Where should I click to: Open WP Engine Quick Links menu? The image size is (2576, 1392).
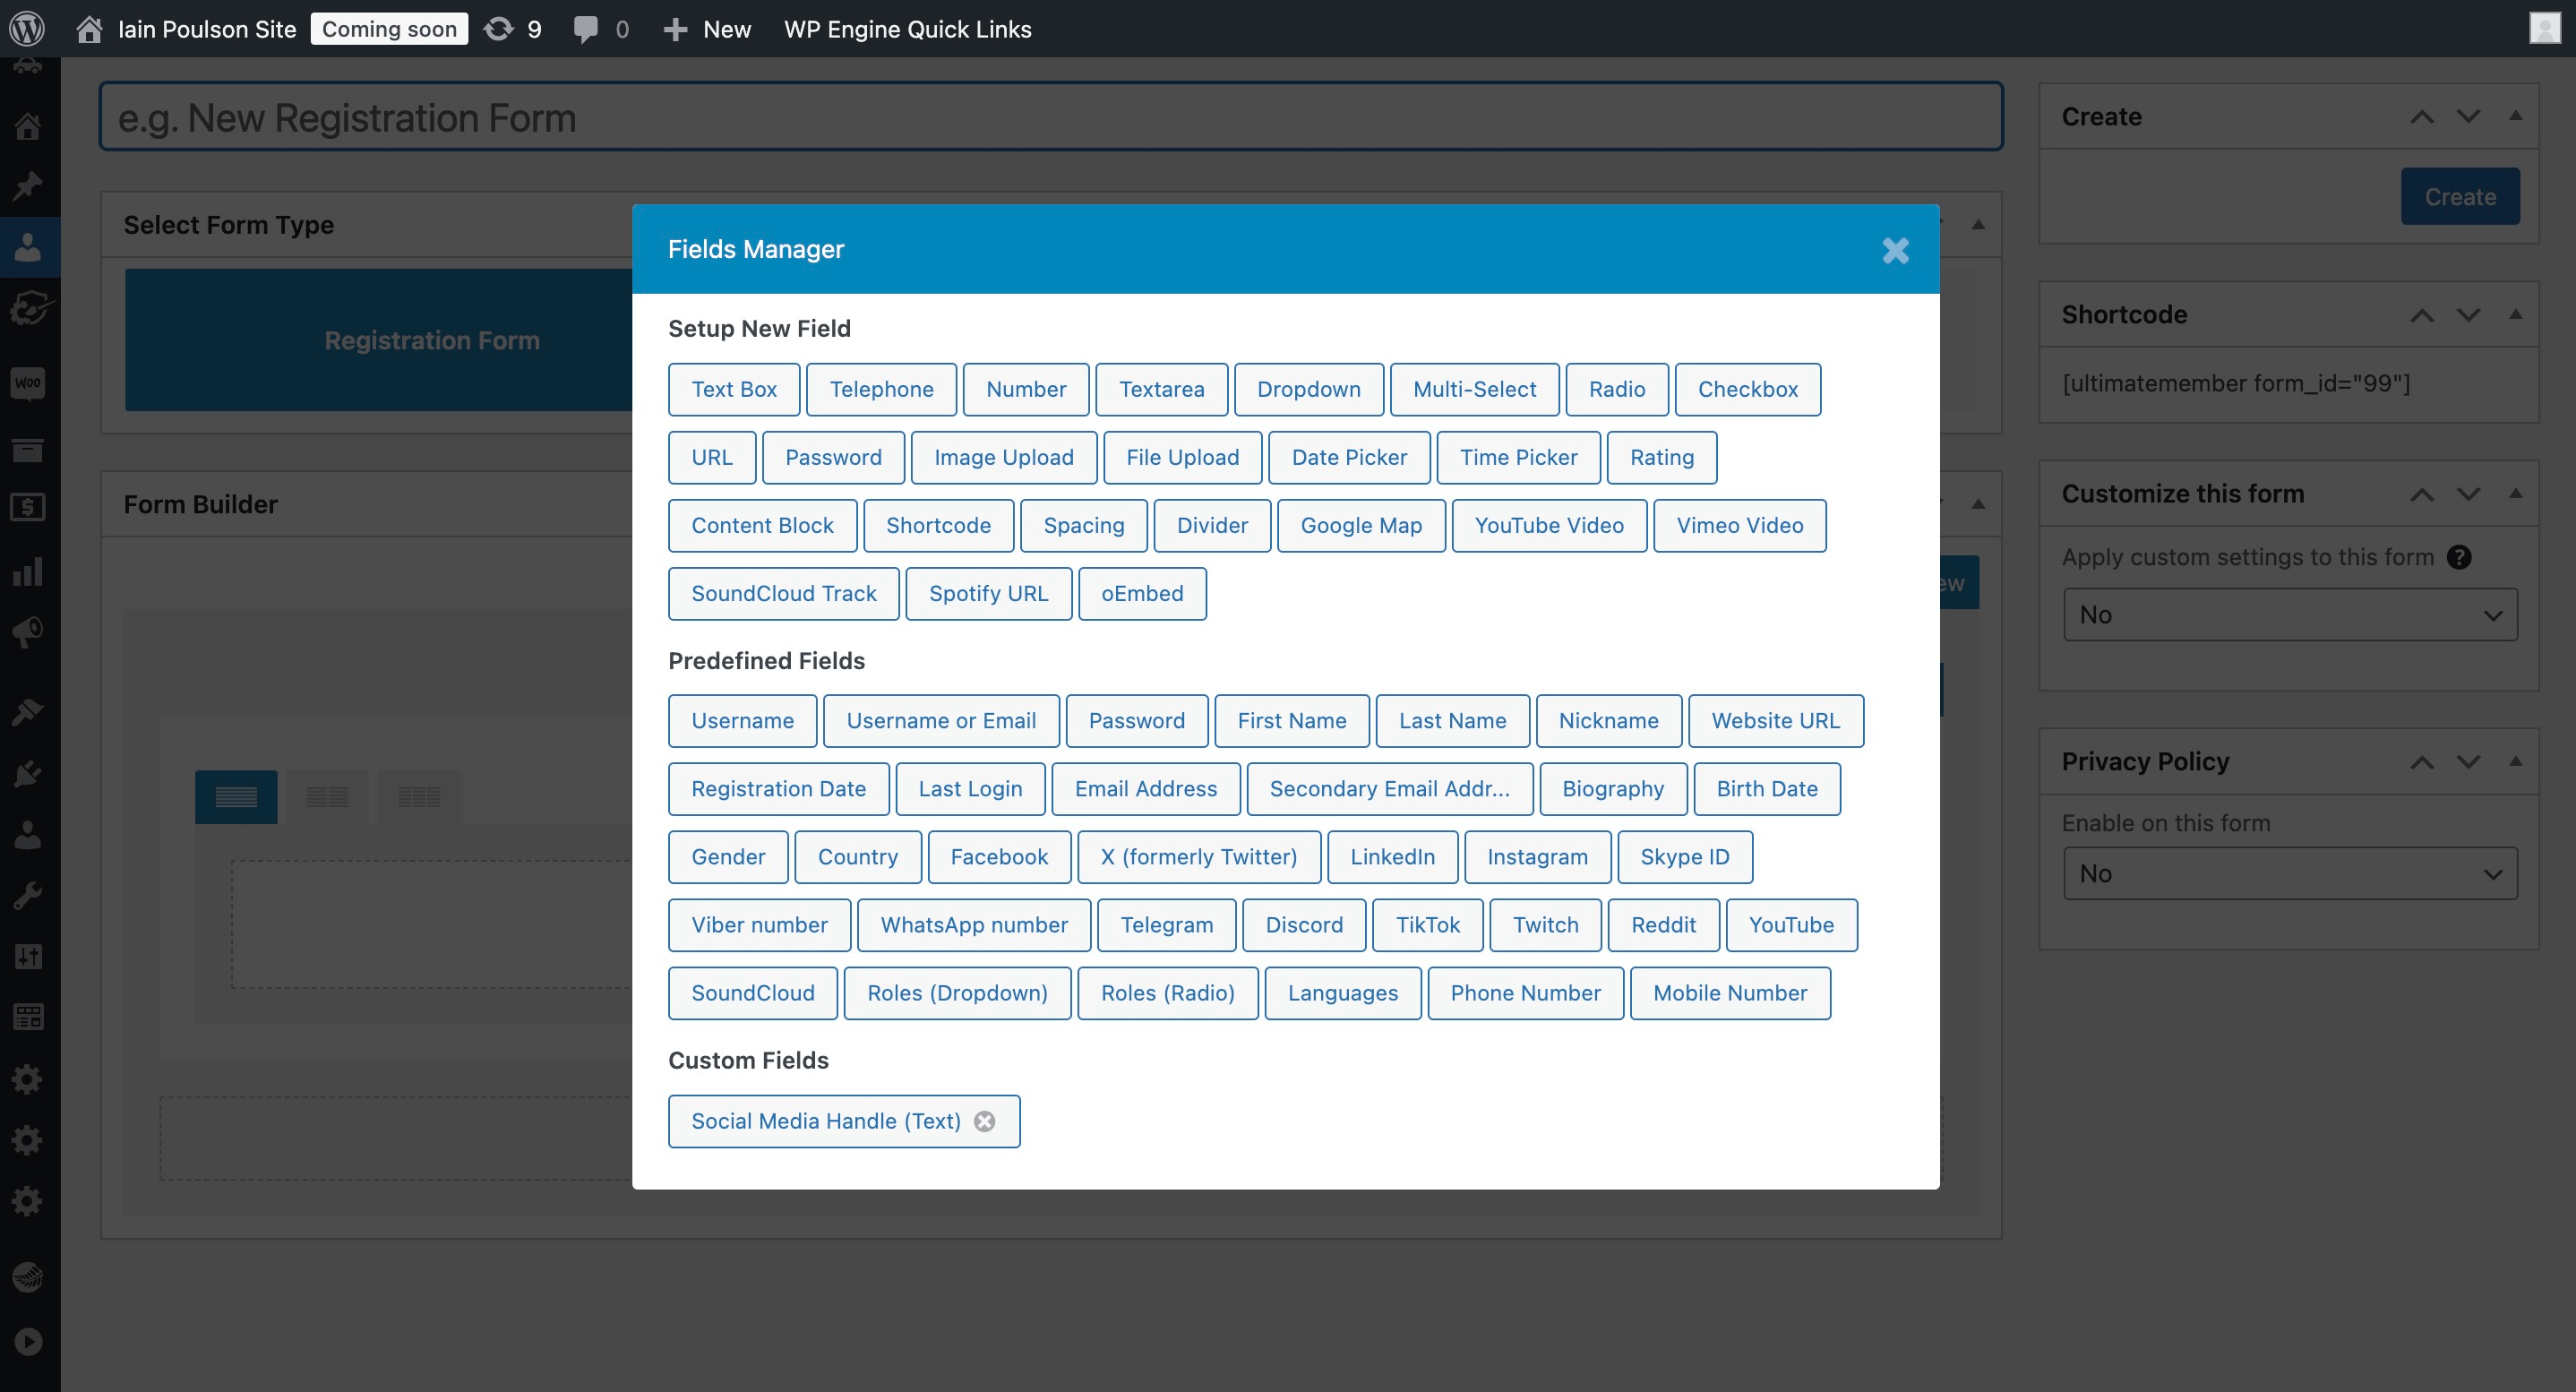[x=907, y=29]
